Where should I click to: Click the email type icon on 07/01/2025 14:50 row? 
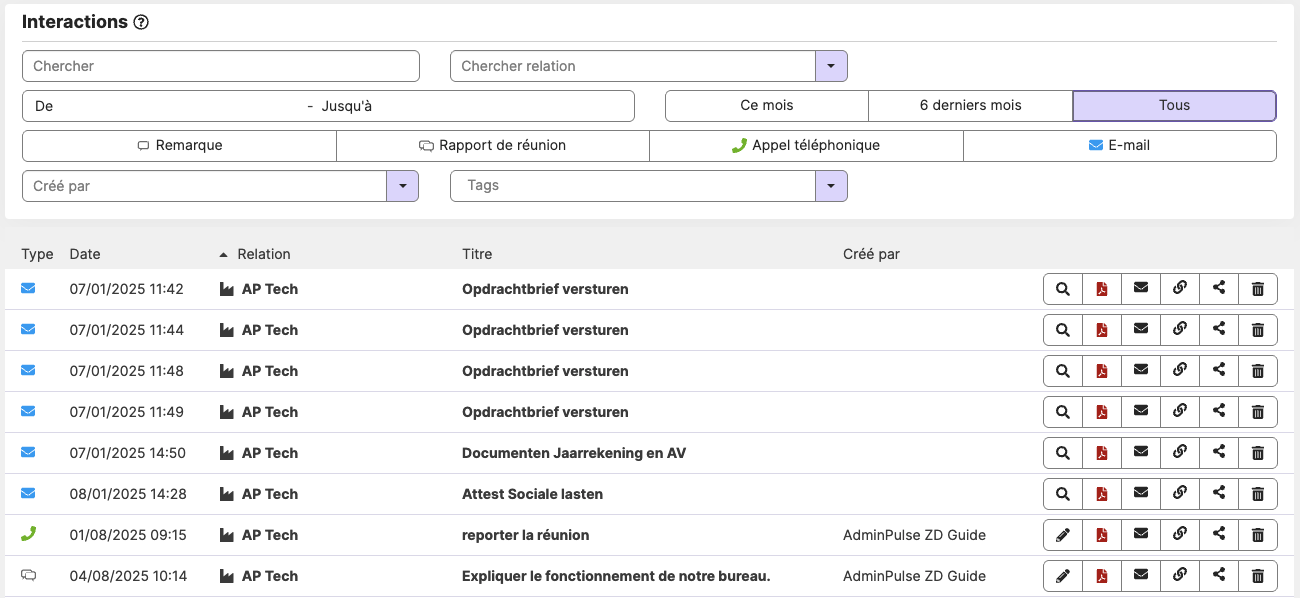[28, 452]
